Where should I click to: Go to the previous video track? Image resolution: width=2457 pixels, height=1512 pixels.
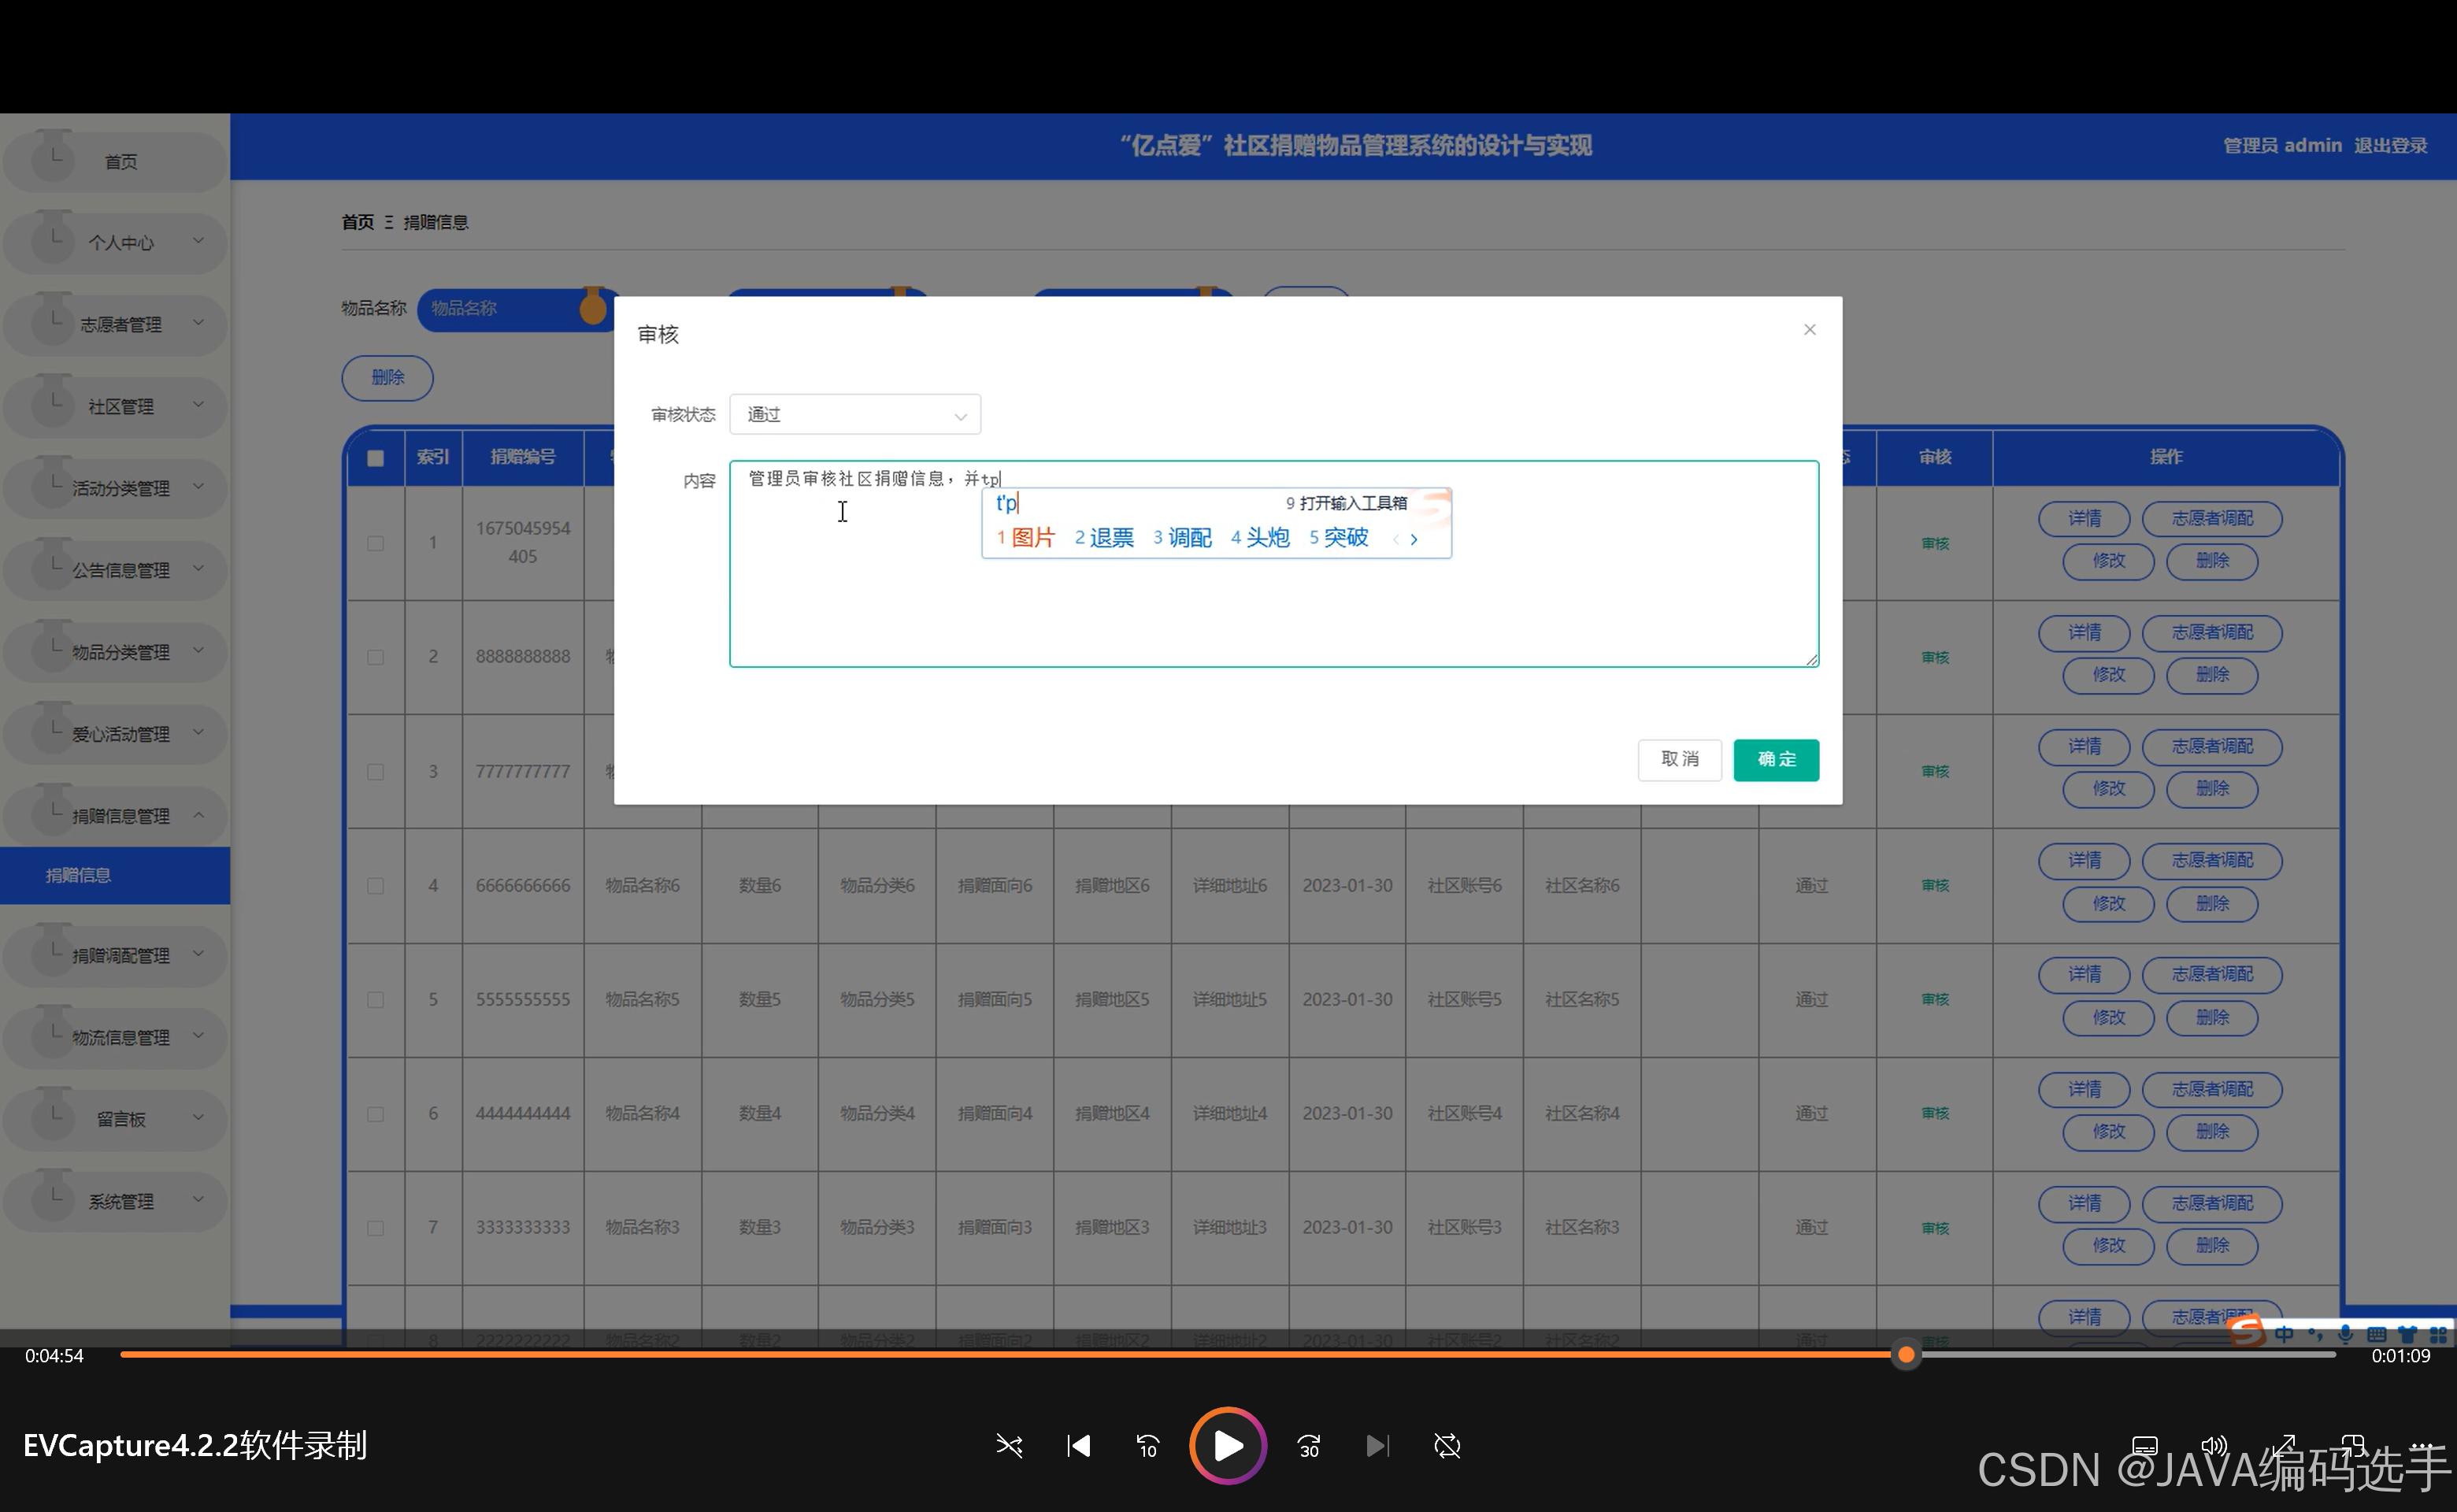1078,1446
